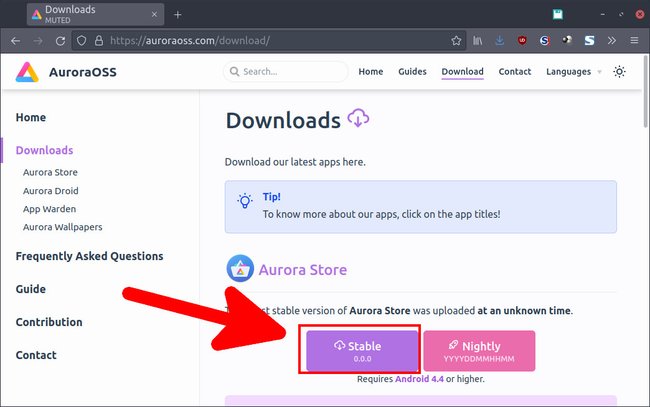Jump to Aurora Store in sidebar

[x=50, y=172]
